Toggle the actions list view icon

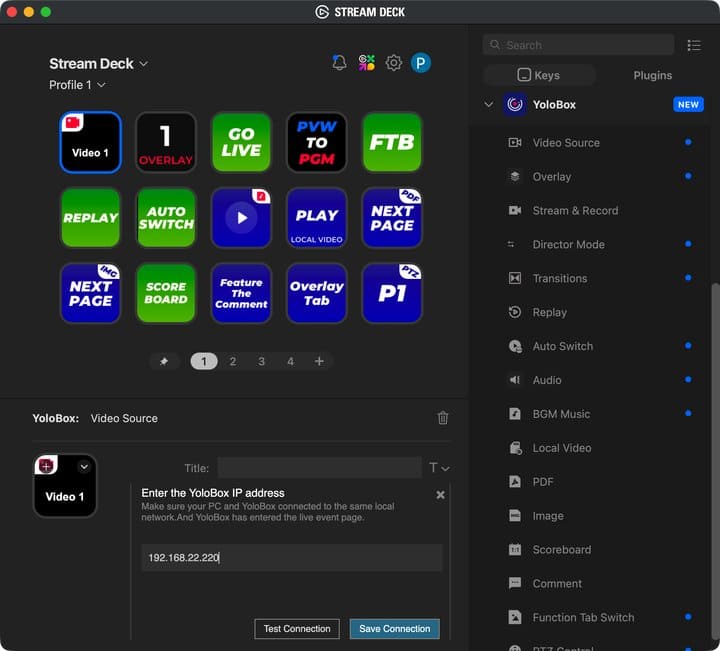[x=694, y=45]
